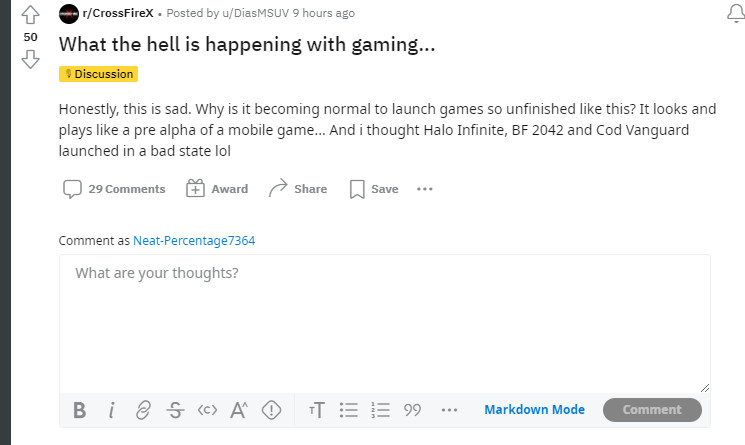The image size is (745, 445).
Task: Apply heading text style
Action: [x=317, y=410]
